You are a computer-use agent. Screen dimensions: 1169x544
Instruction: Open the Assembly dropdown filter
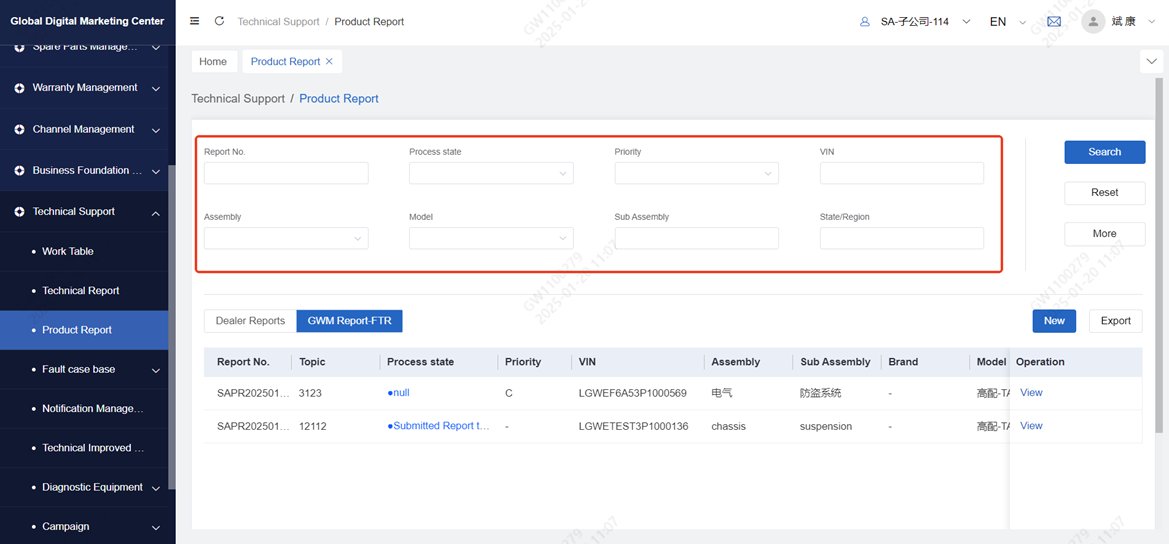click(286, 238)
